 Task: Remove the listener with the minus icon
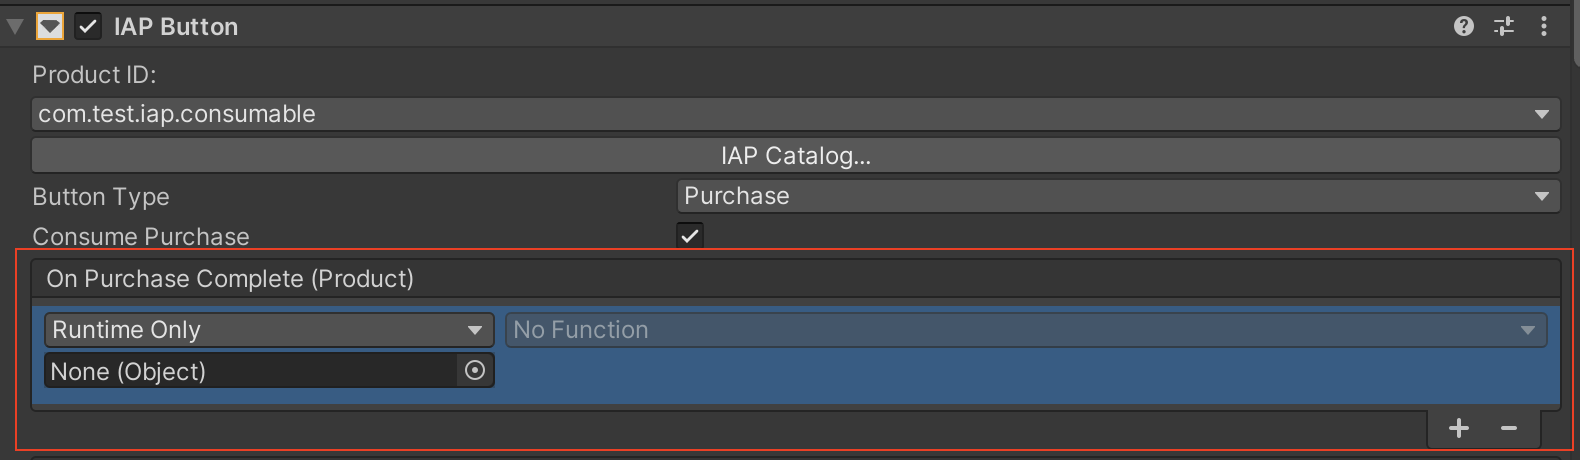[1509, 429]
